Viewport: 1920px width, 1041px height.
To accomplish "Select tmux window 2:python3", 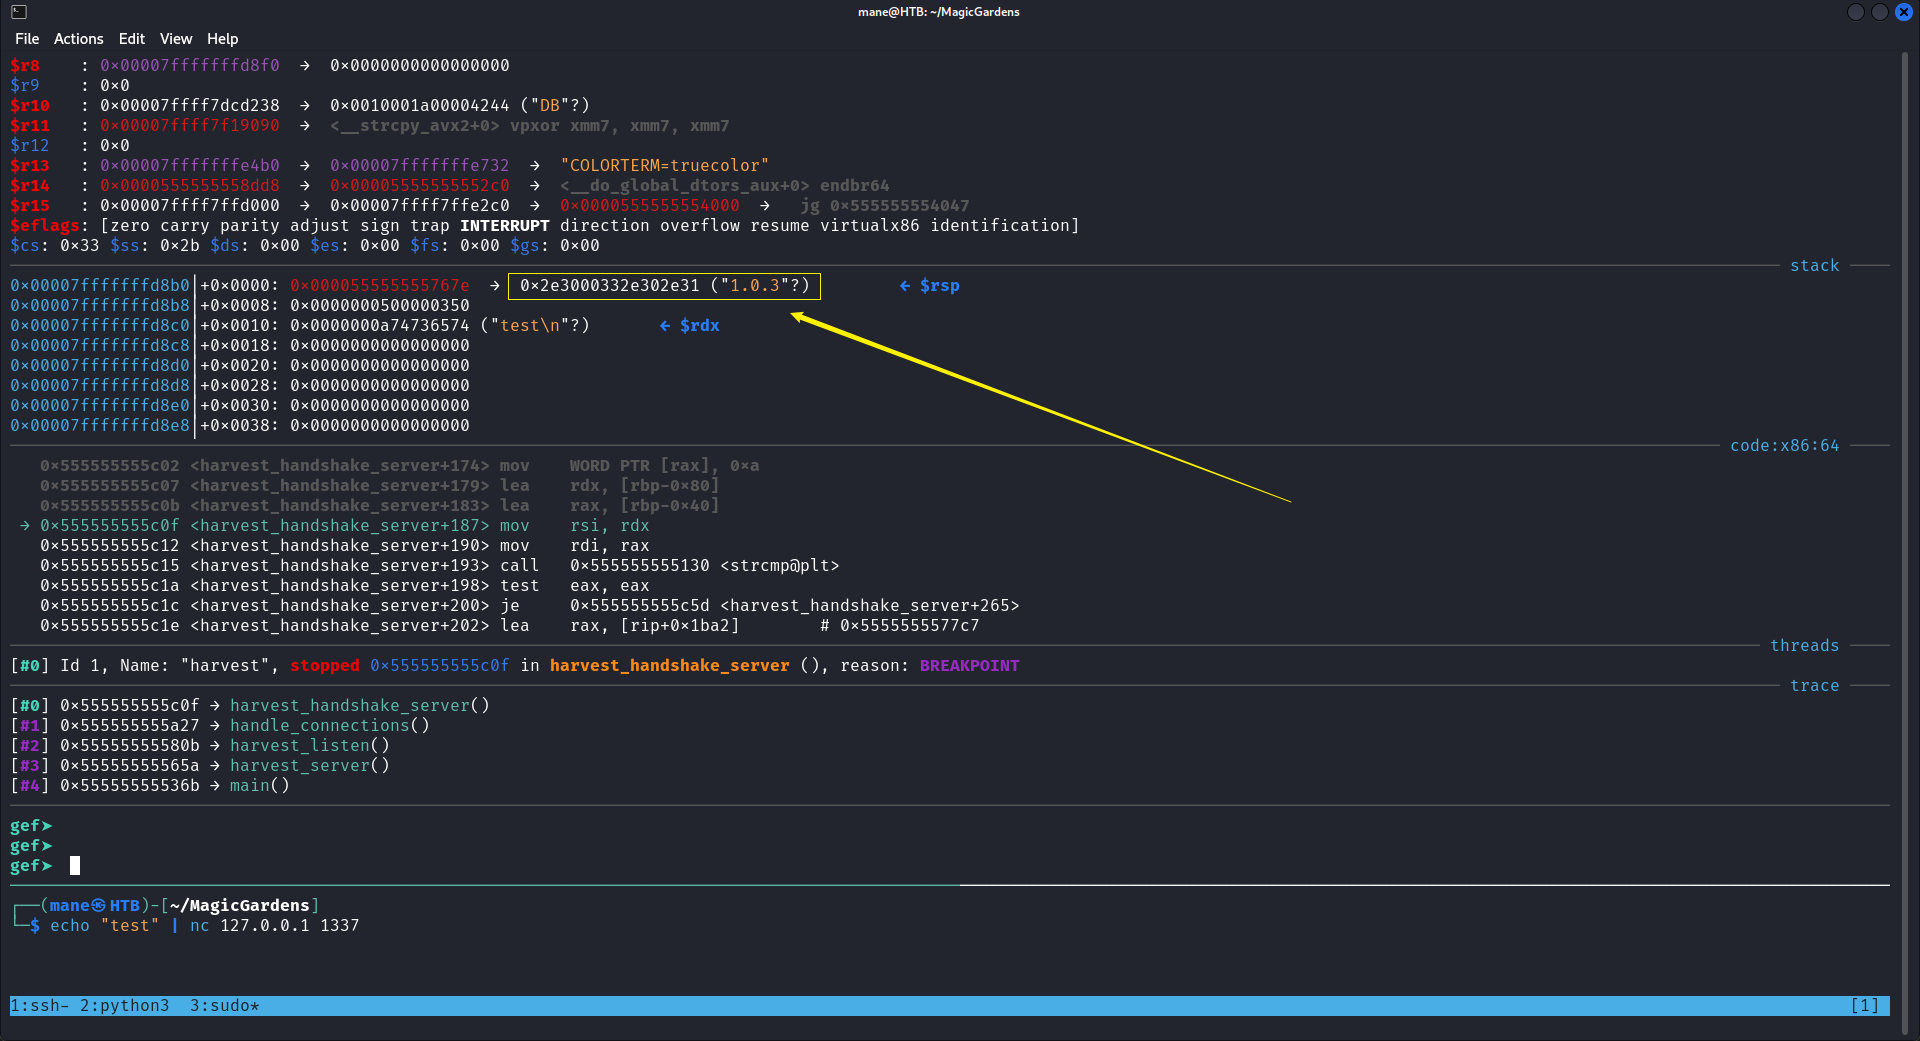I will [x=125, y=1005].
